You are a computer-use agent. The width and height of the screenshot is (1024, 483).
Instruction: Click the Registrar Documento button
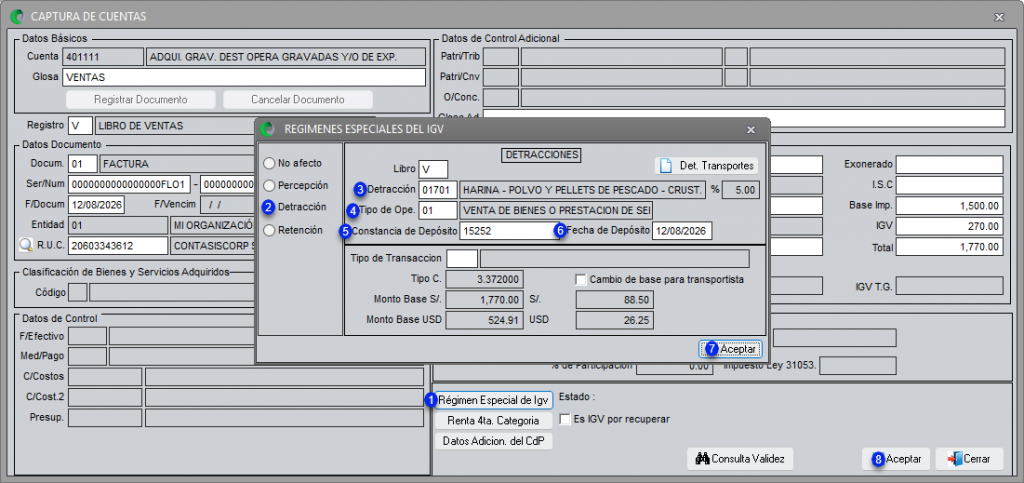(x=140, y=100)
